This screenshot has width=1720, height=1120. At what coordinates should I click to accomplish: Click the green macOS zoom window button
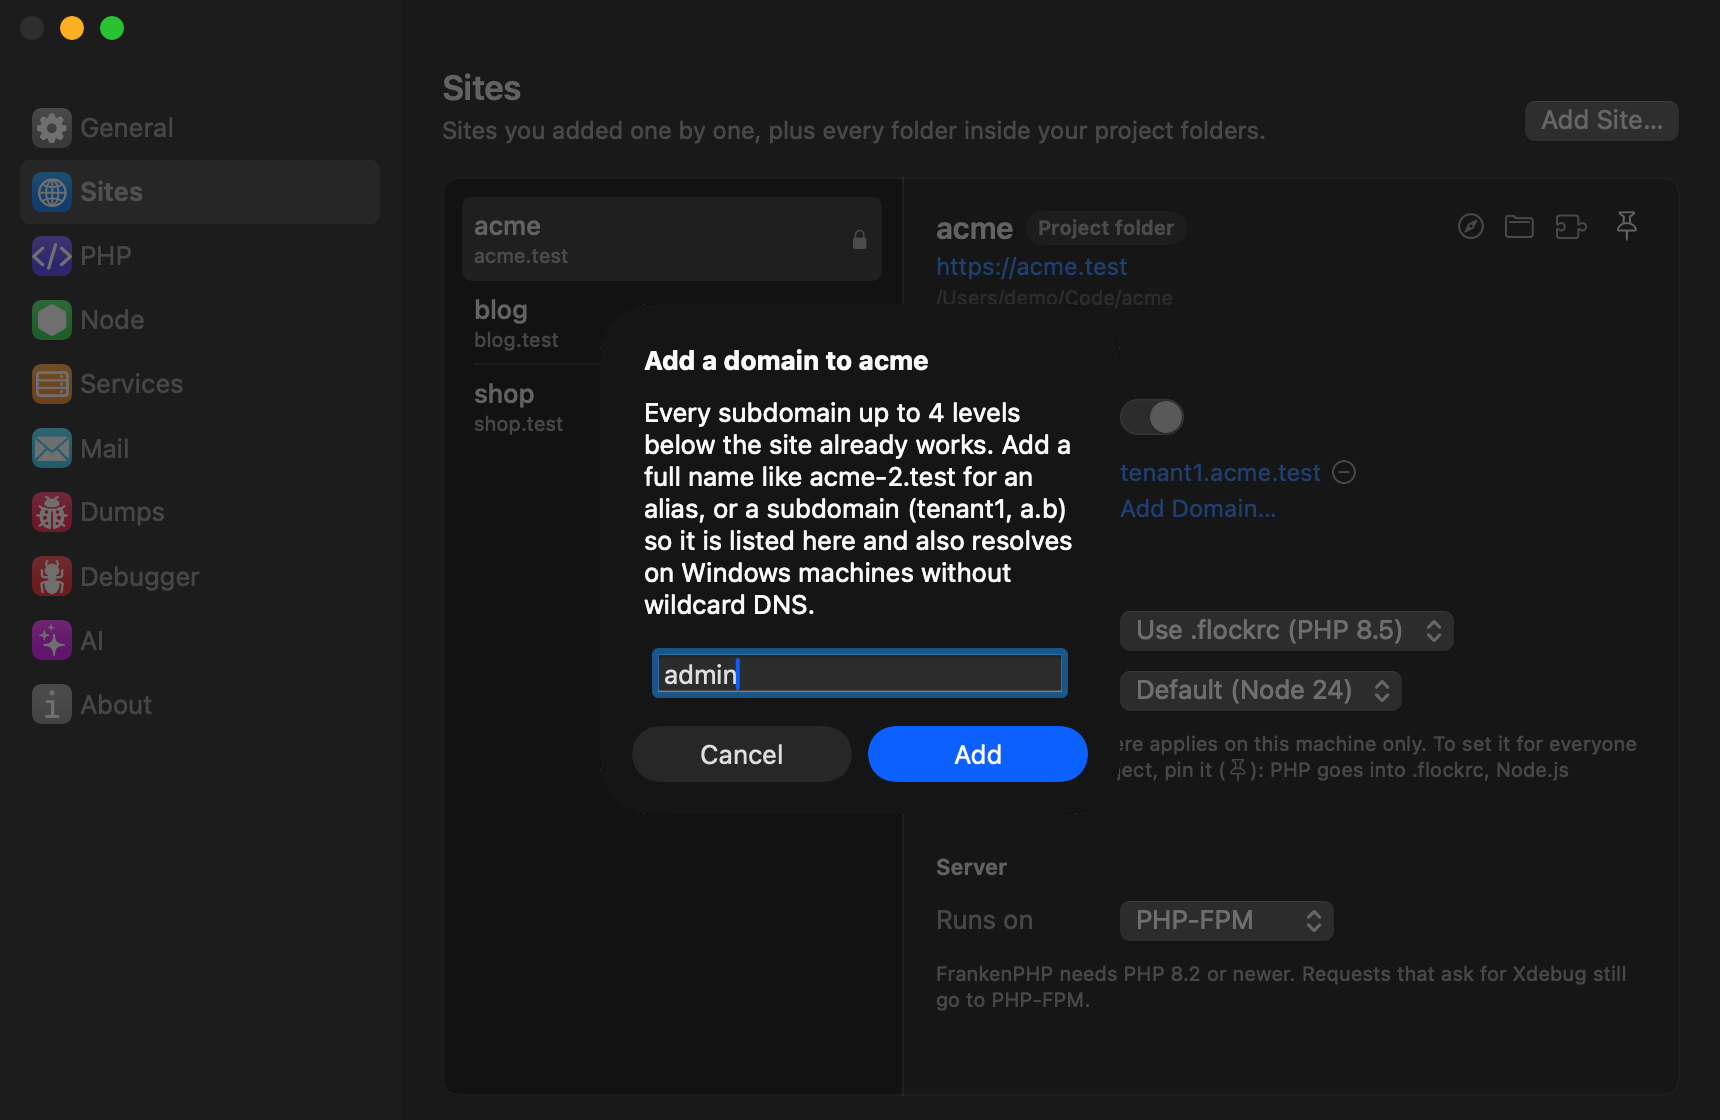pyautogui.click(x=112, y=28)
